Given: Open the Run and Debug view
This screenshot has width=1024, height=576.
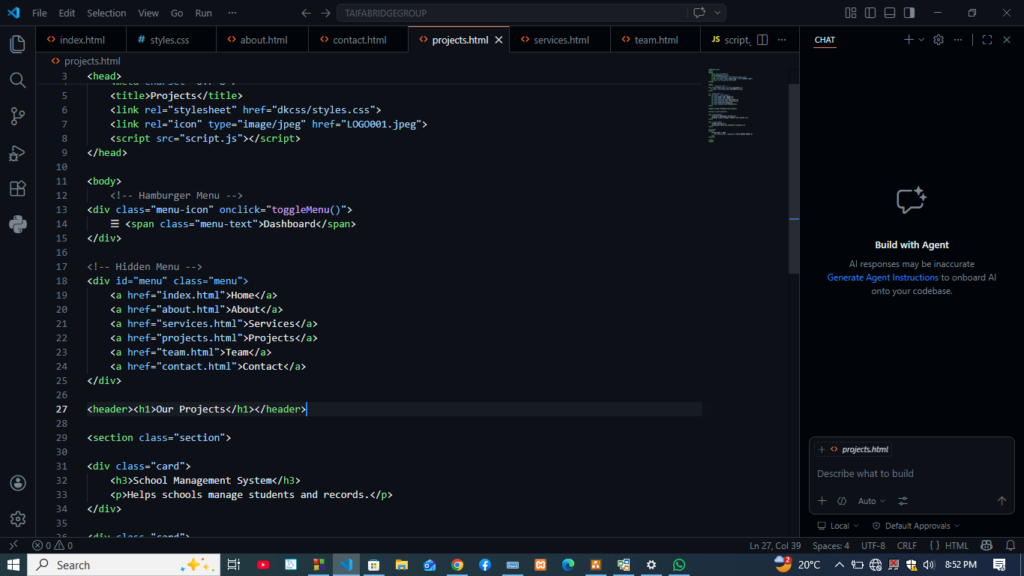Looking at the screenshot, I should pos(18,153).
